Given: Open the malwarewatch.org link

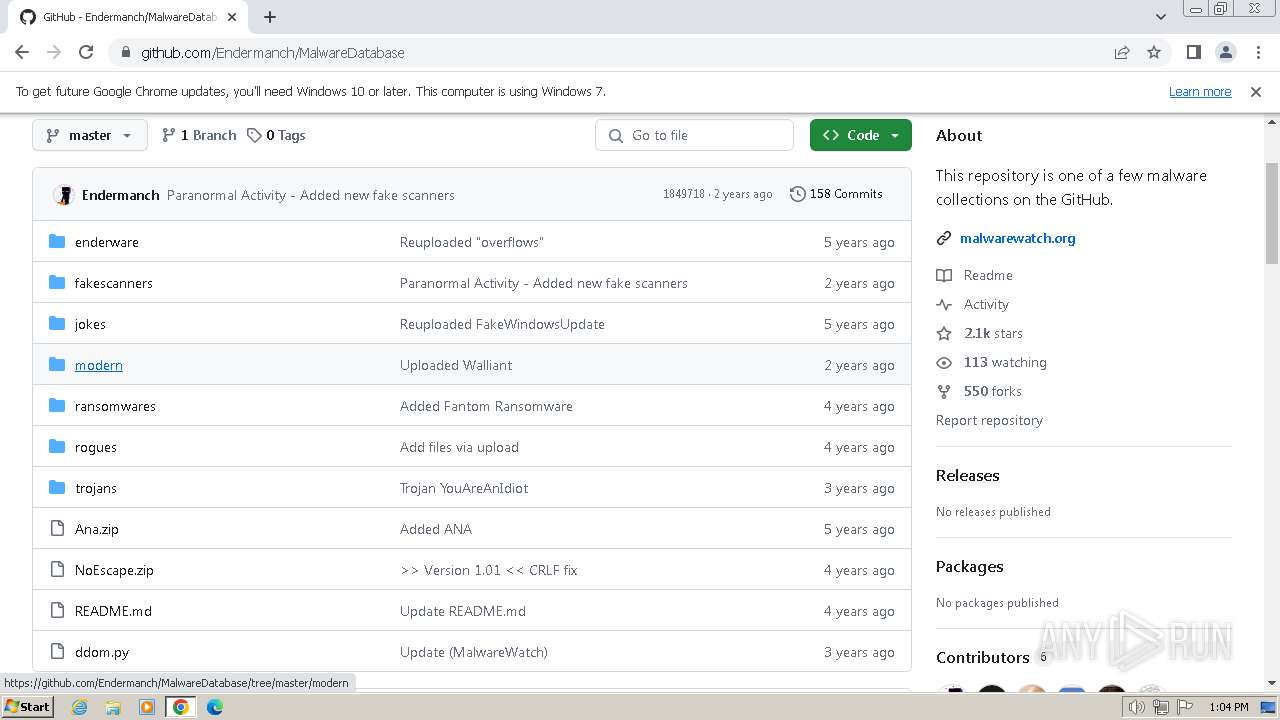Looking at the screenshot, I should pyautogui.click(x=1017, y=238).
